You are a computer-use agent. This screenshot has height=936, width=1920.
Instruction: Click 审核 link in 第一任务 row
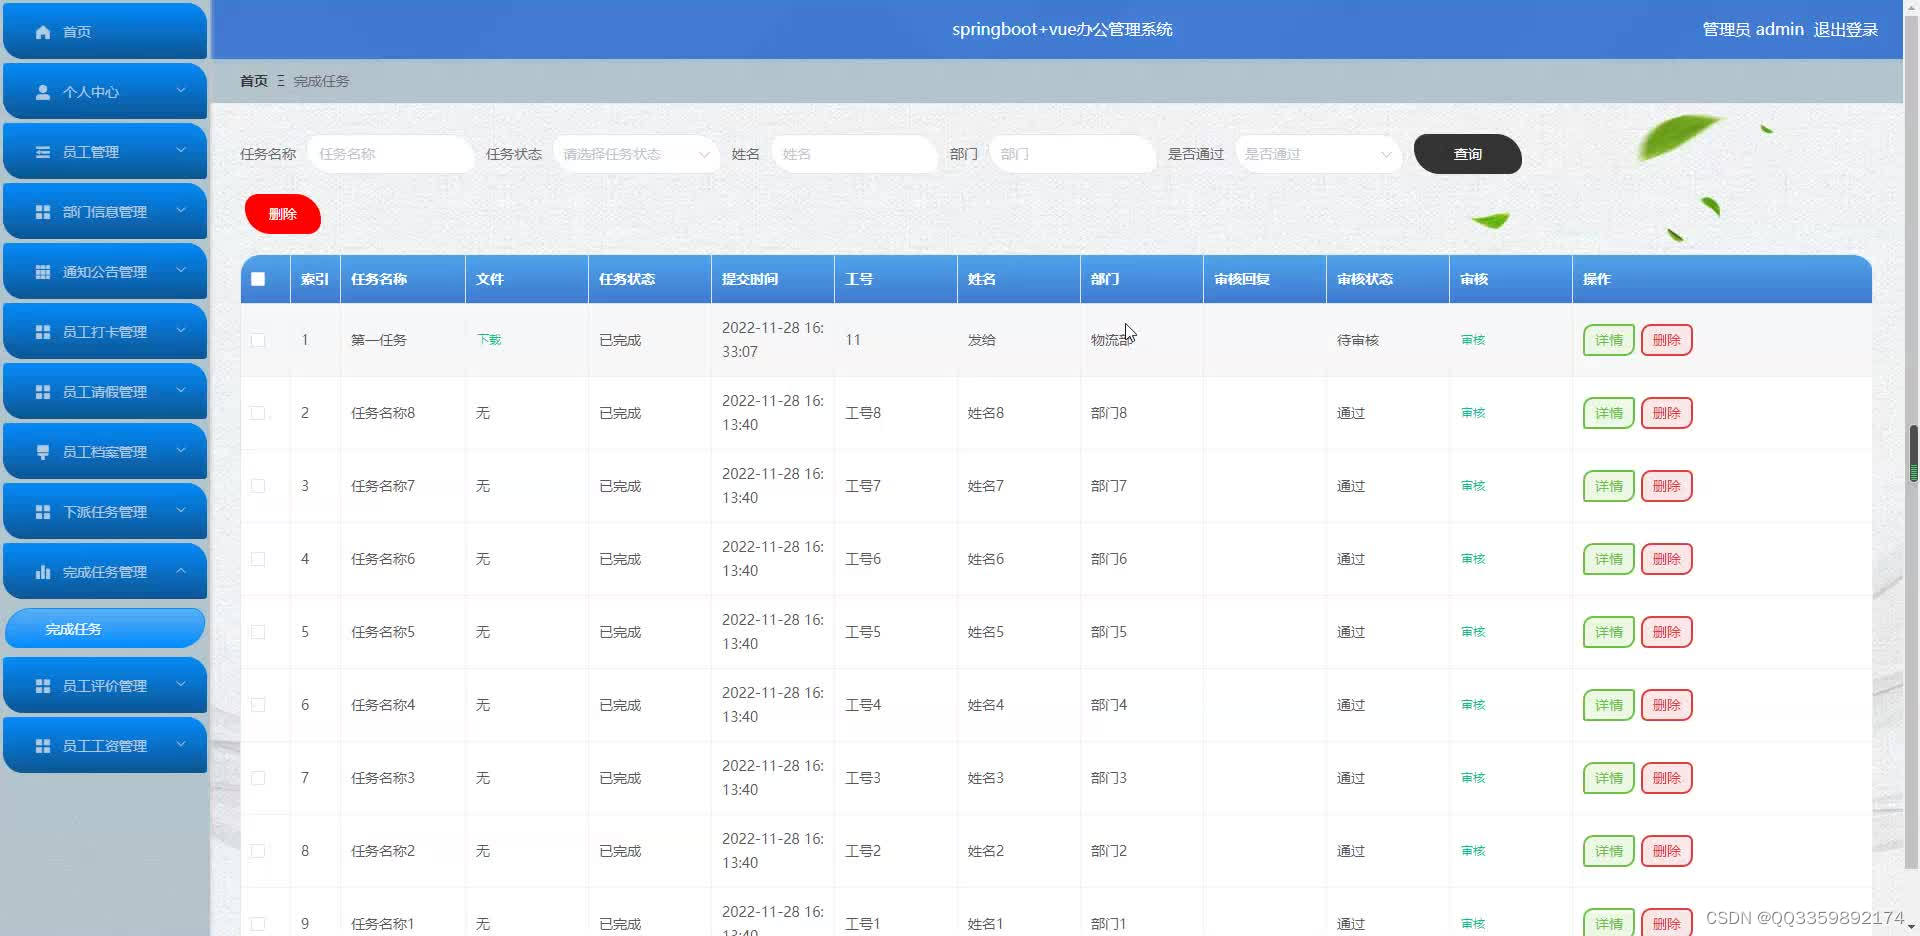(x=1473, y=340)
